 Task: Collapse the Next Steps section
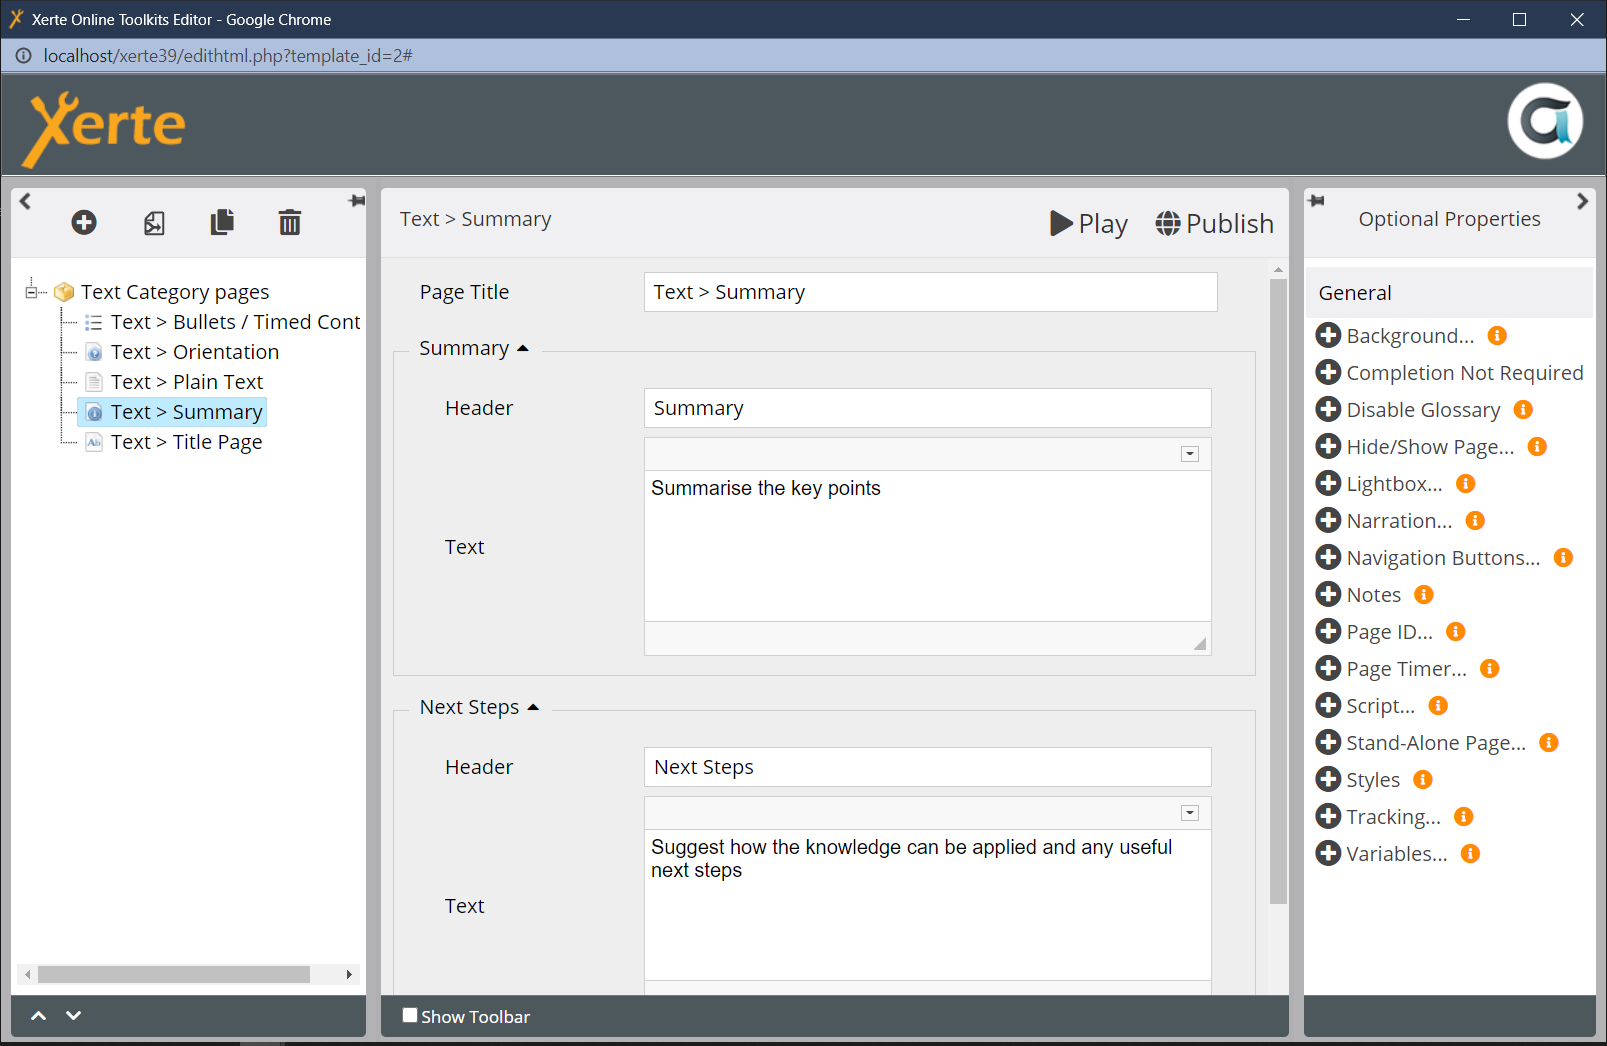(x=533, y=708)
